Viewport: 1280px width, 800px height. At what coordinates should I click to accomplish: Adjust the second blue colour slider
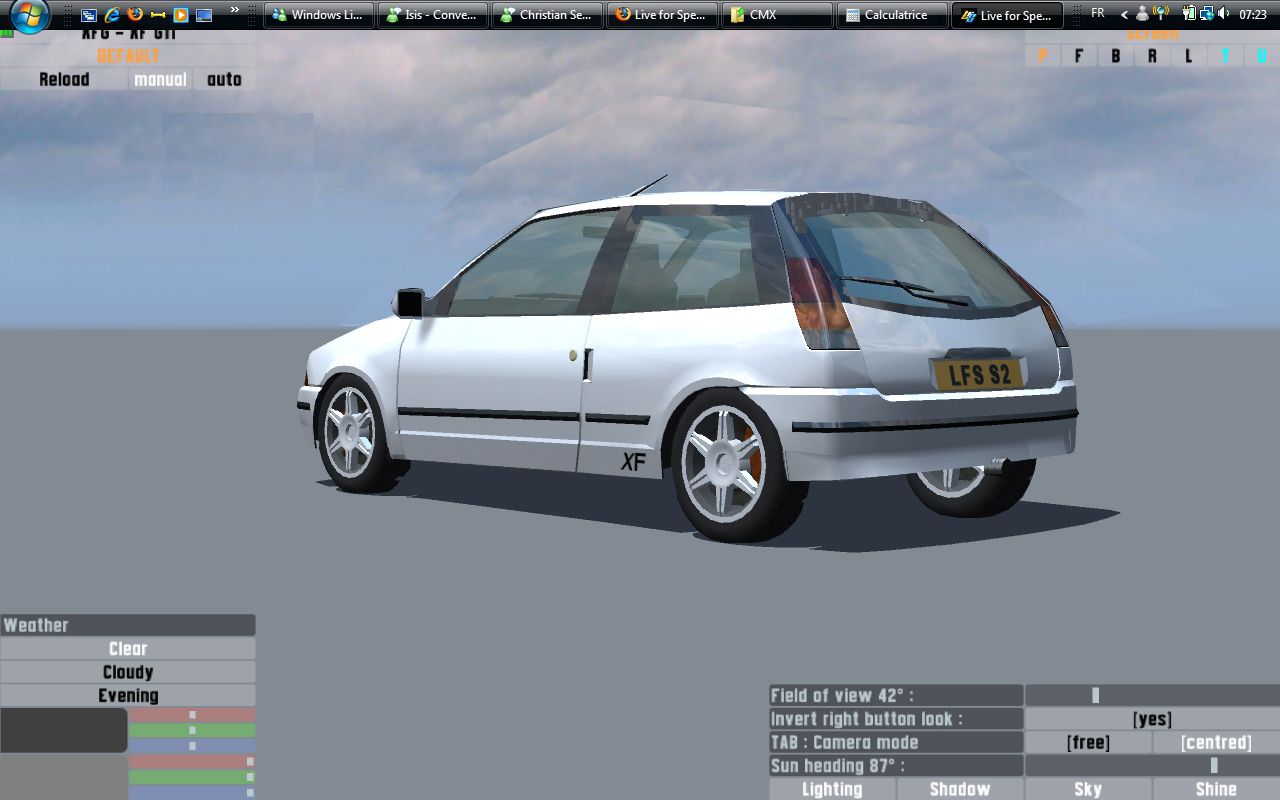192,793
